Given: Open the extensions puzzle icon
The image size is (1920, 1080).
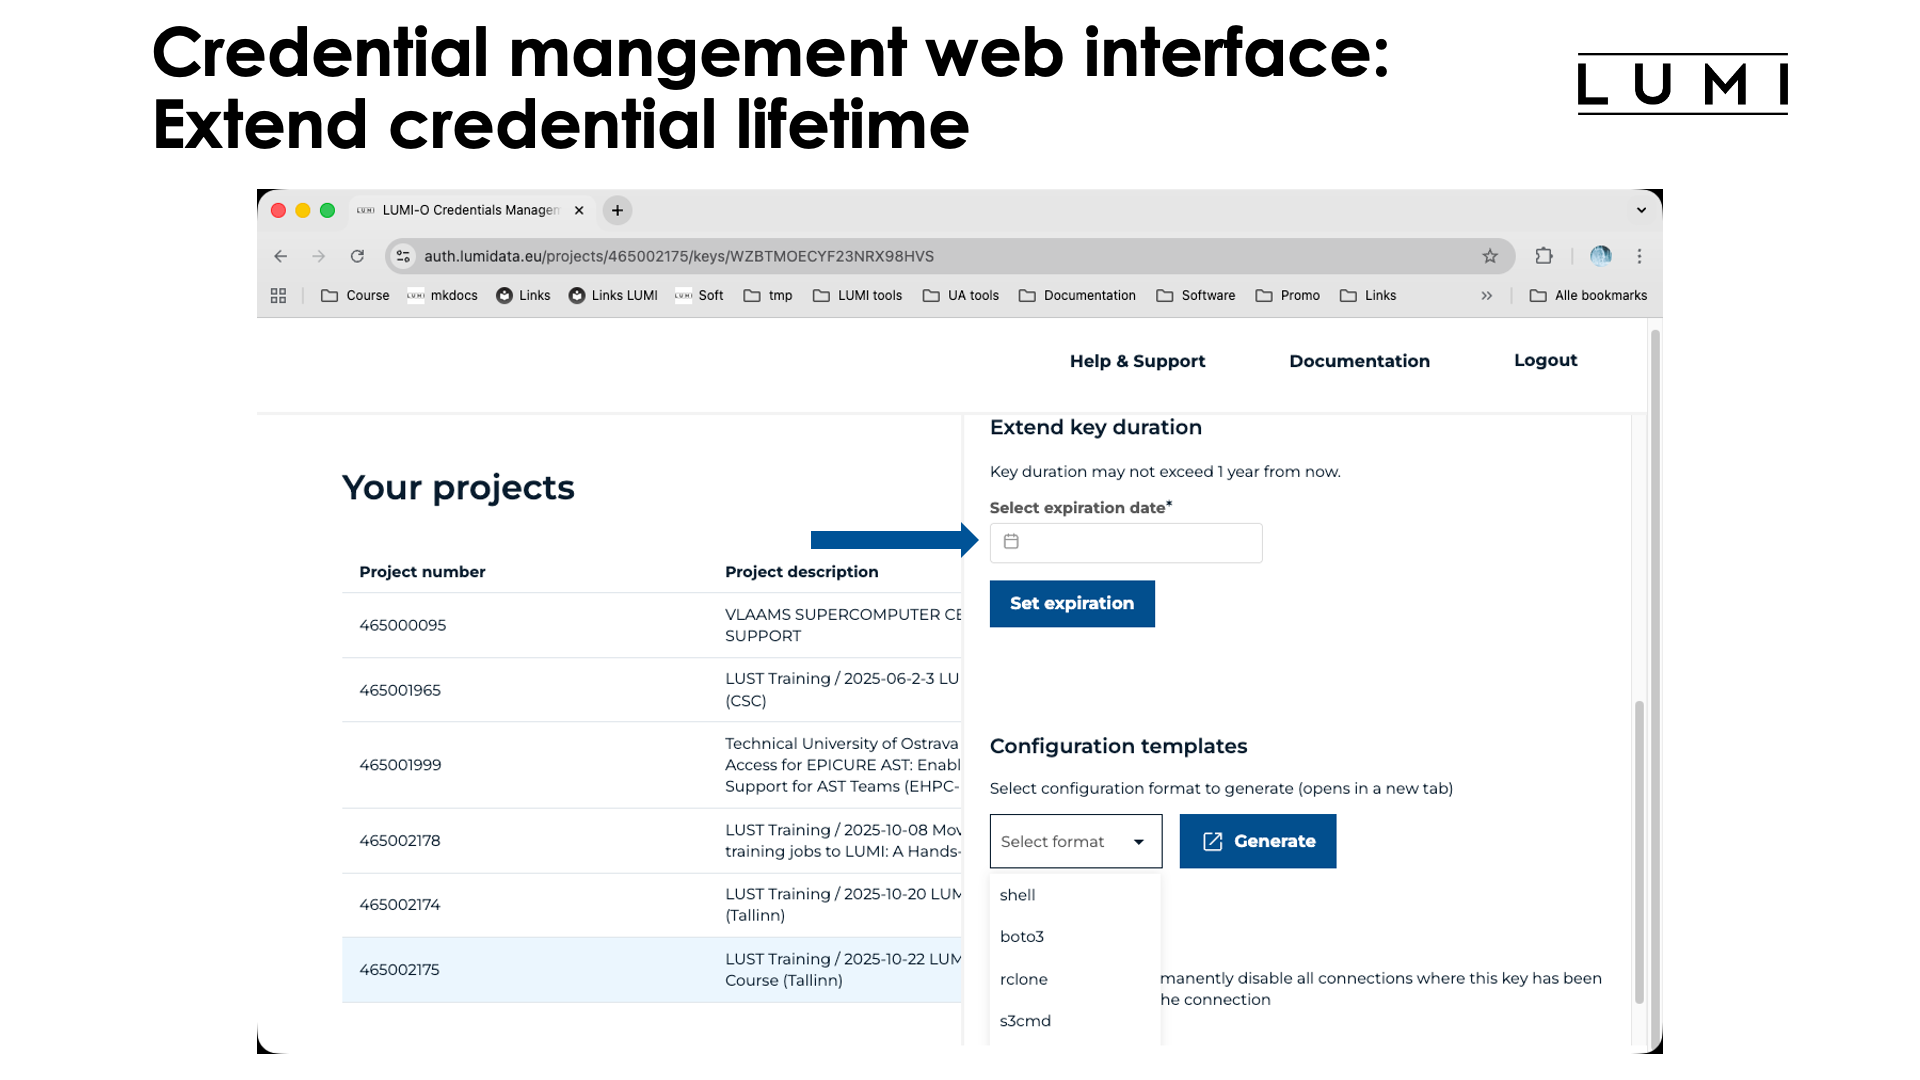Looking at the screenshot, I should coord(1543,256).
